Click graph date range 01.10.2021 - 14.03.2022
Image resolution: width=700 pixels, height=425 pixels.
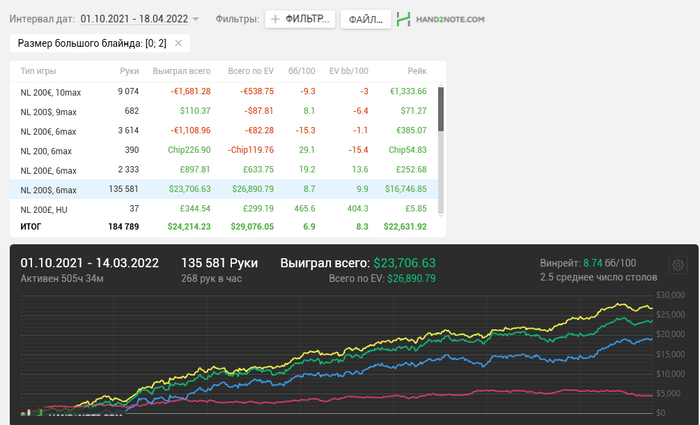pyautogui.click(x=89, y=263)
